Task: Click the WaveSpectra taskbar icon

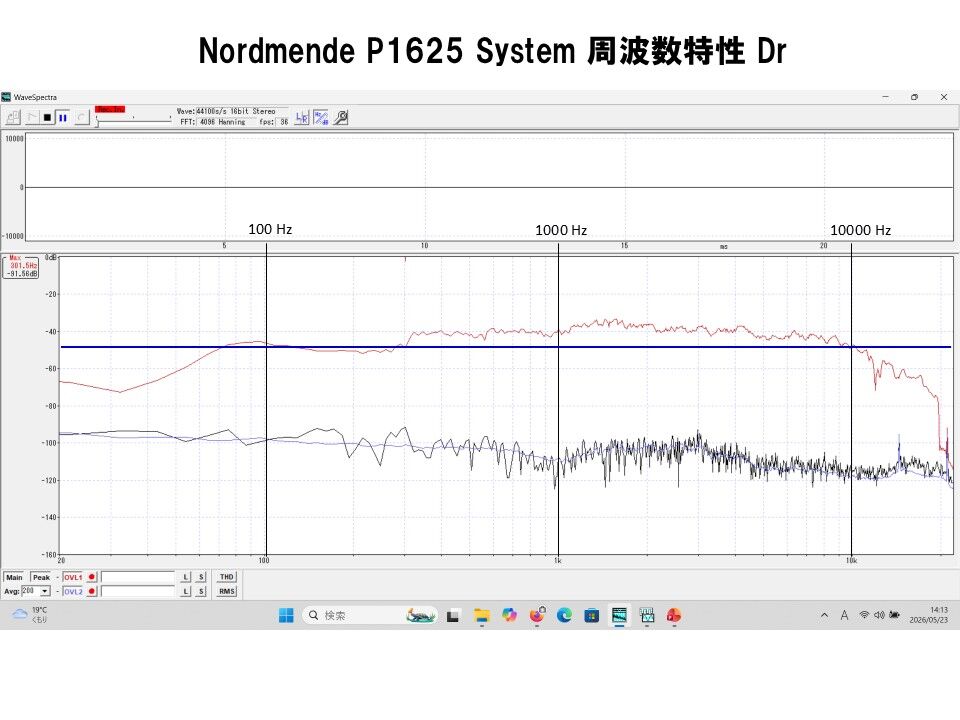Action: coord(619,615)
